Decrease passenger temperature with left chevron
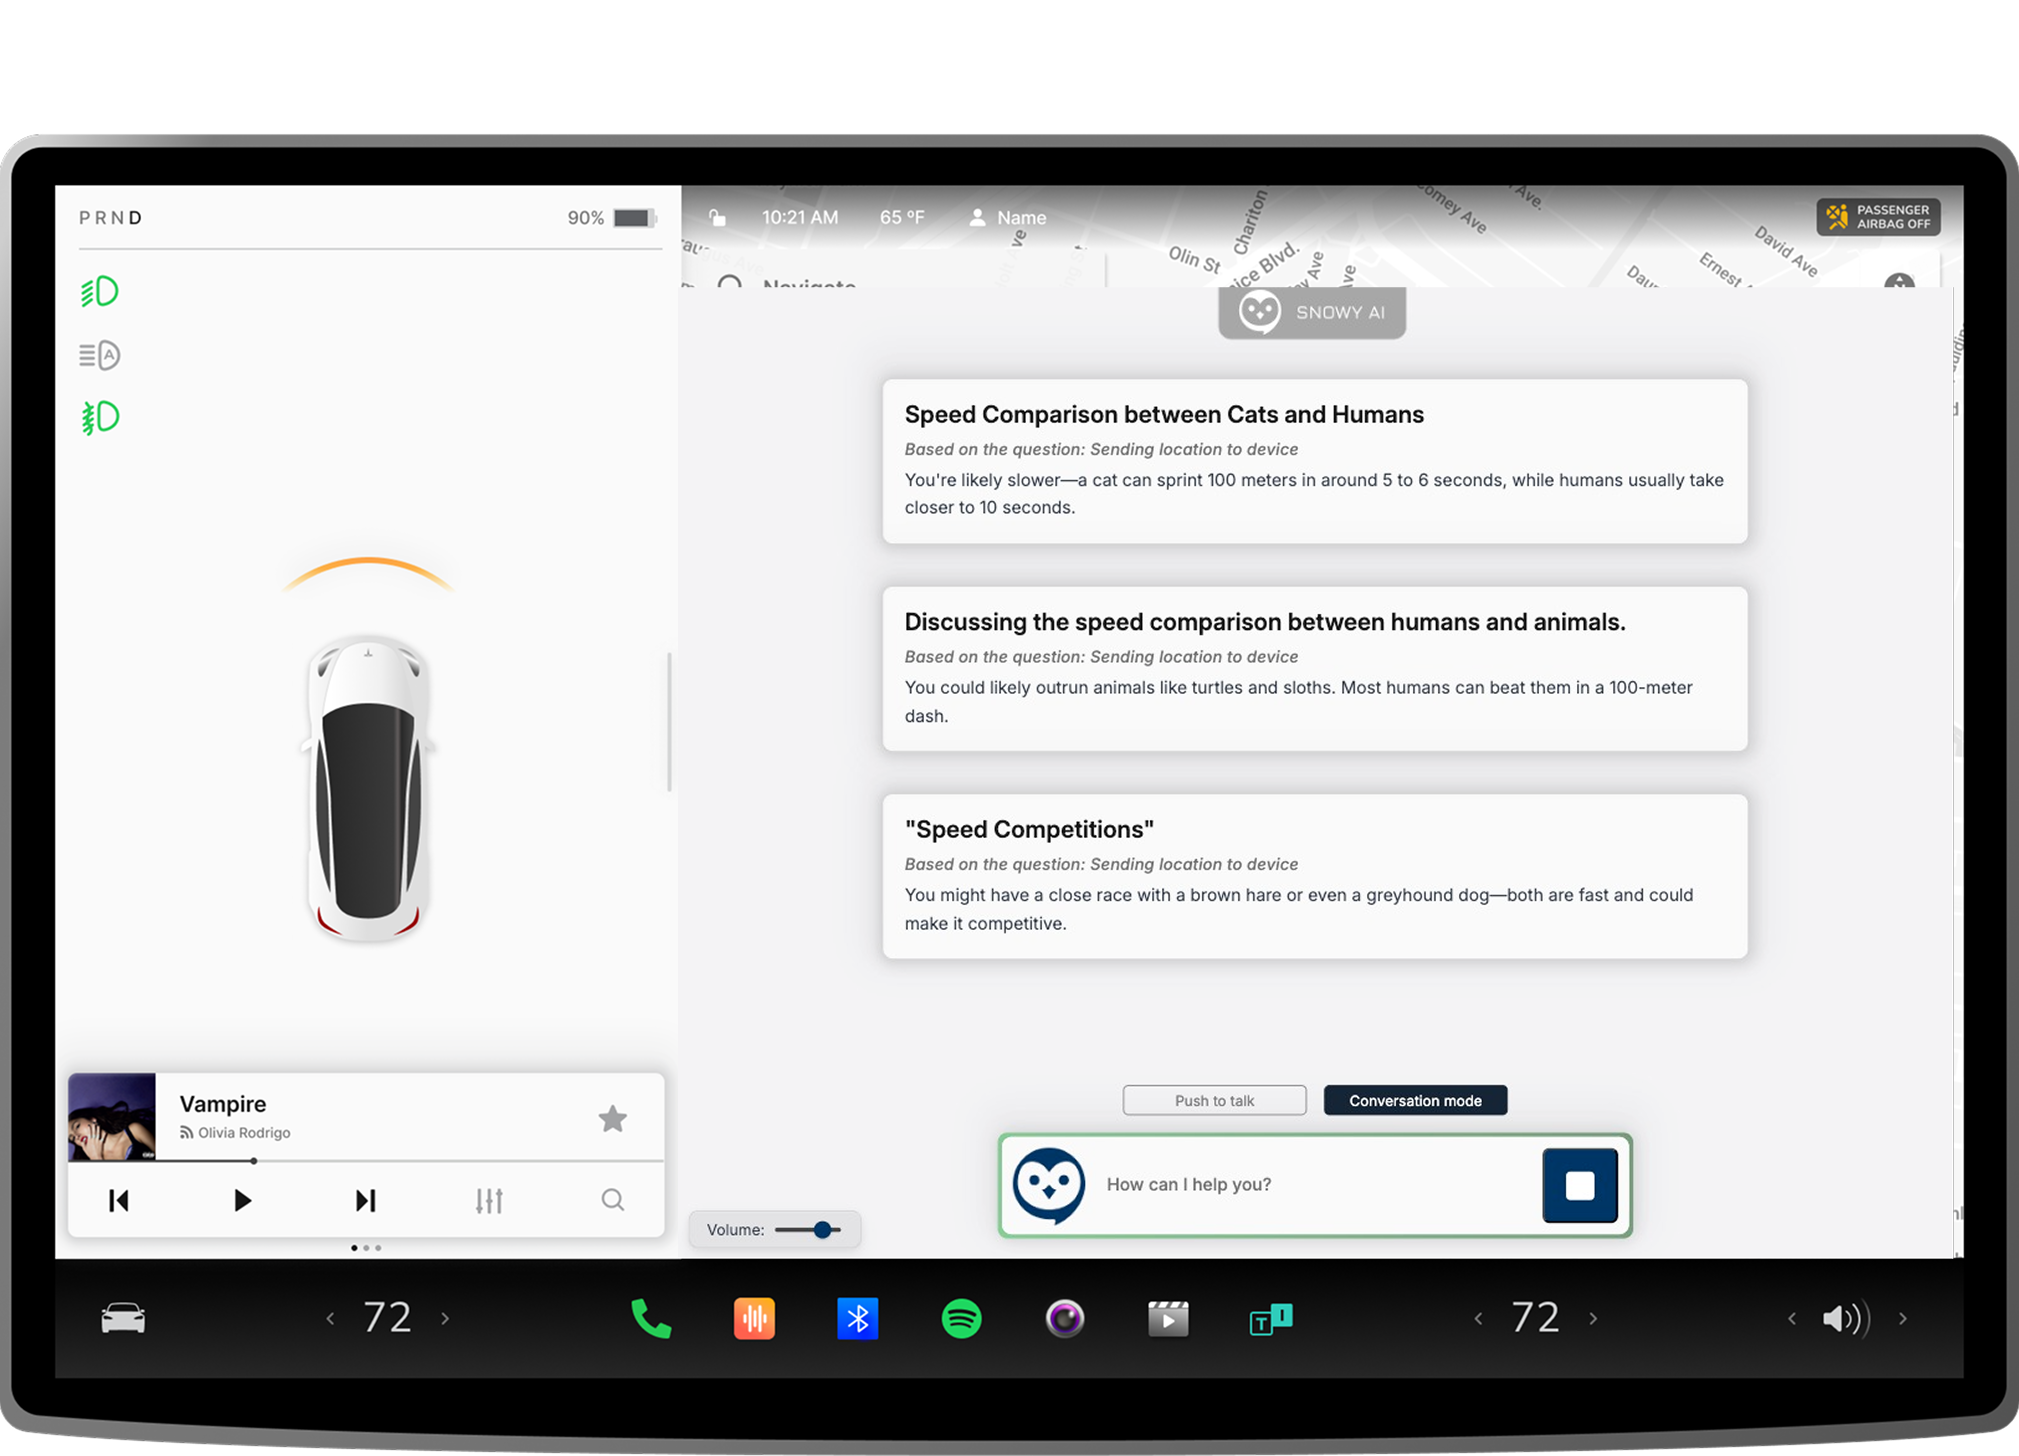The height and width of the screenshot is (1456, 2019). click(1478, 1318)
